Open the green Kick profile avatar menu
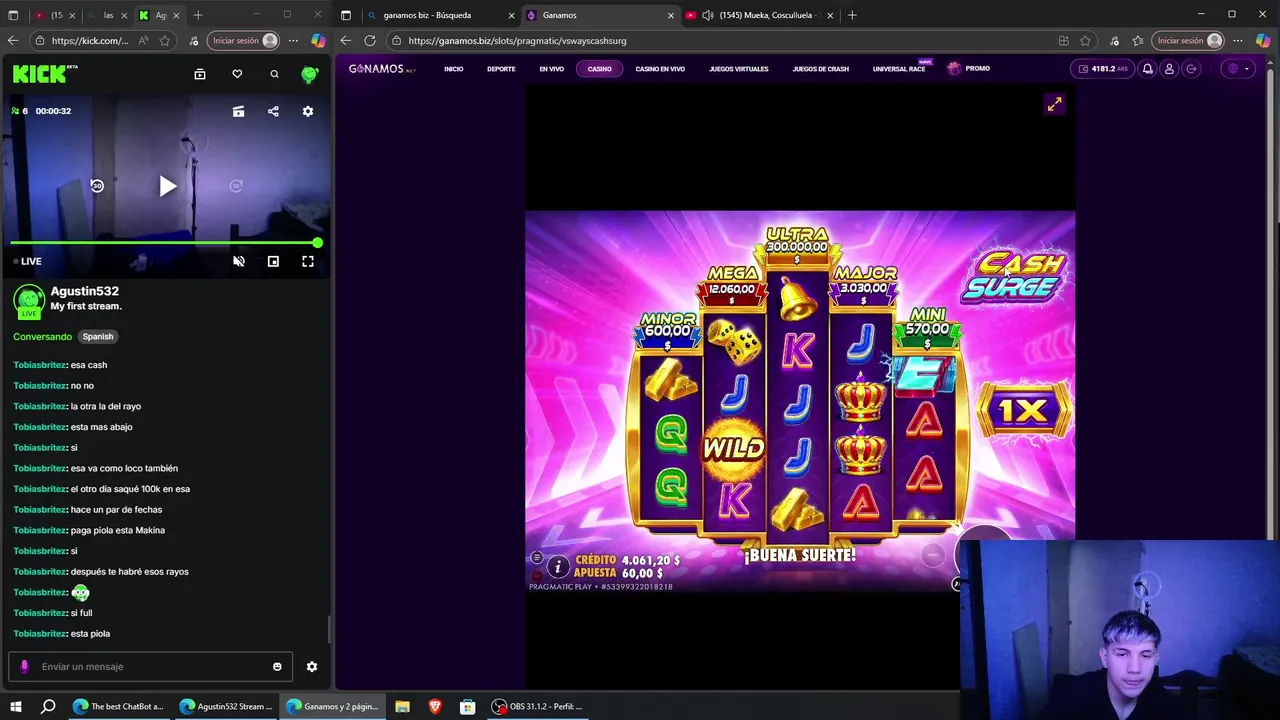 click(x=310, y=74)
